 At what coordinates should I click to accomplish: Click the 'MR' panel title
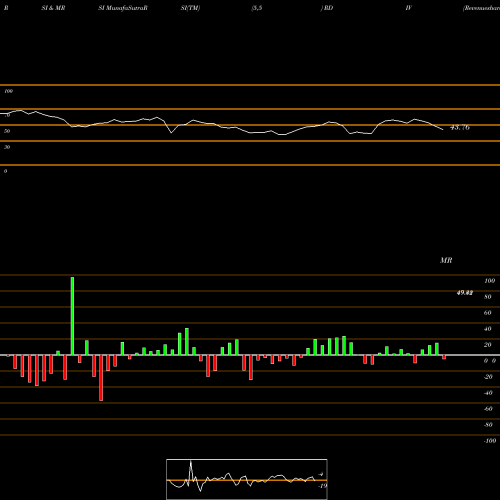point(446,260)
